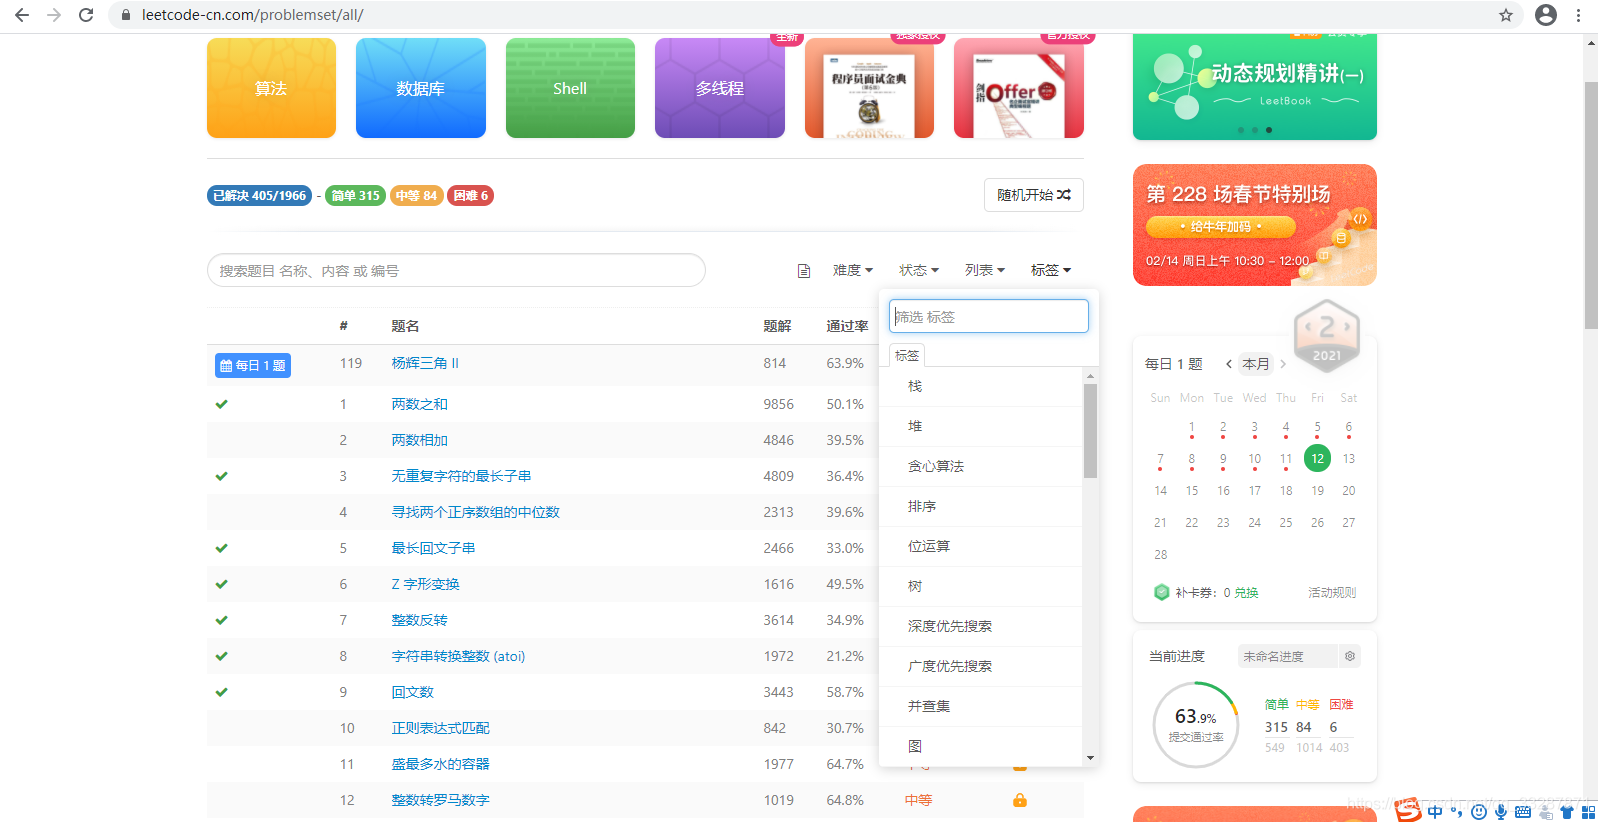This screenshot has width=1598, height=822.
Task: Open problem 最长回文子串
Action: [433, 548]
